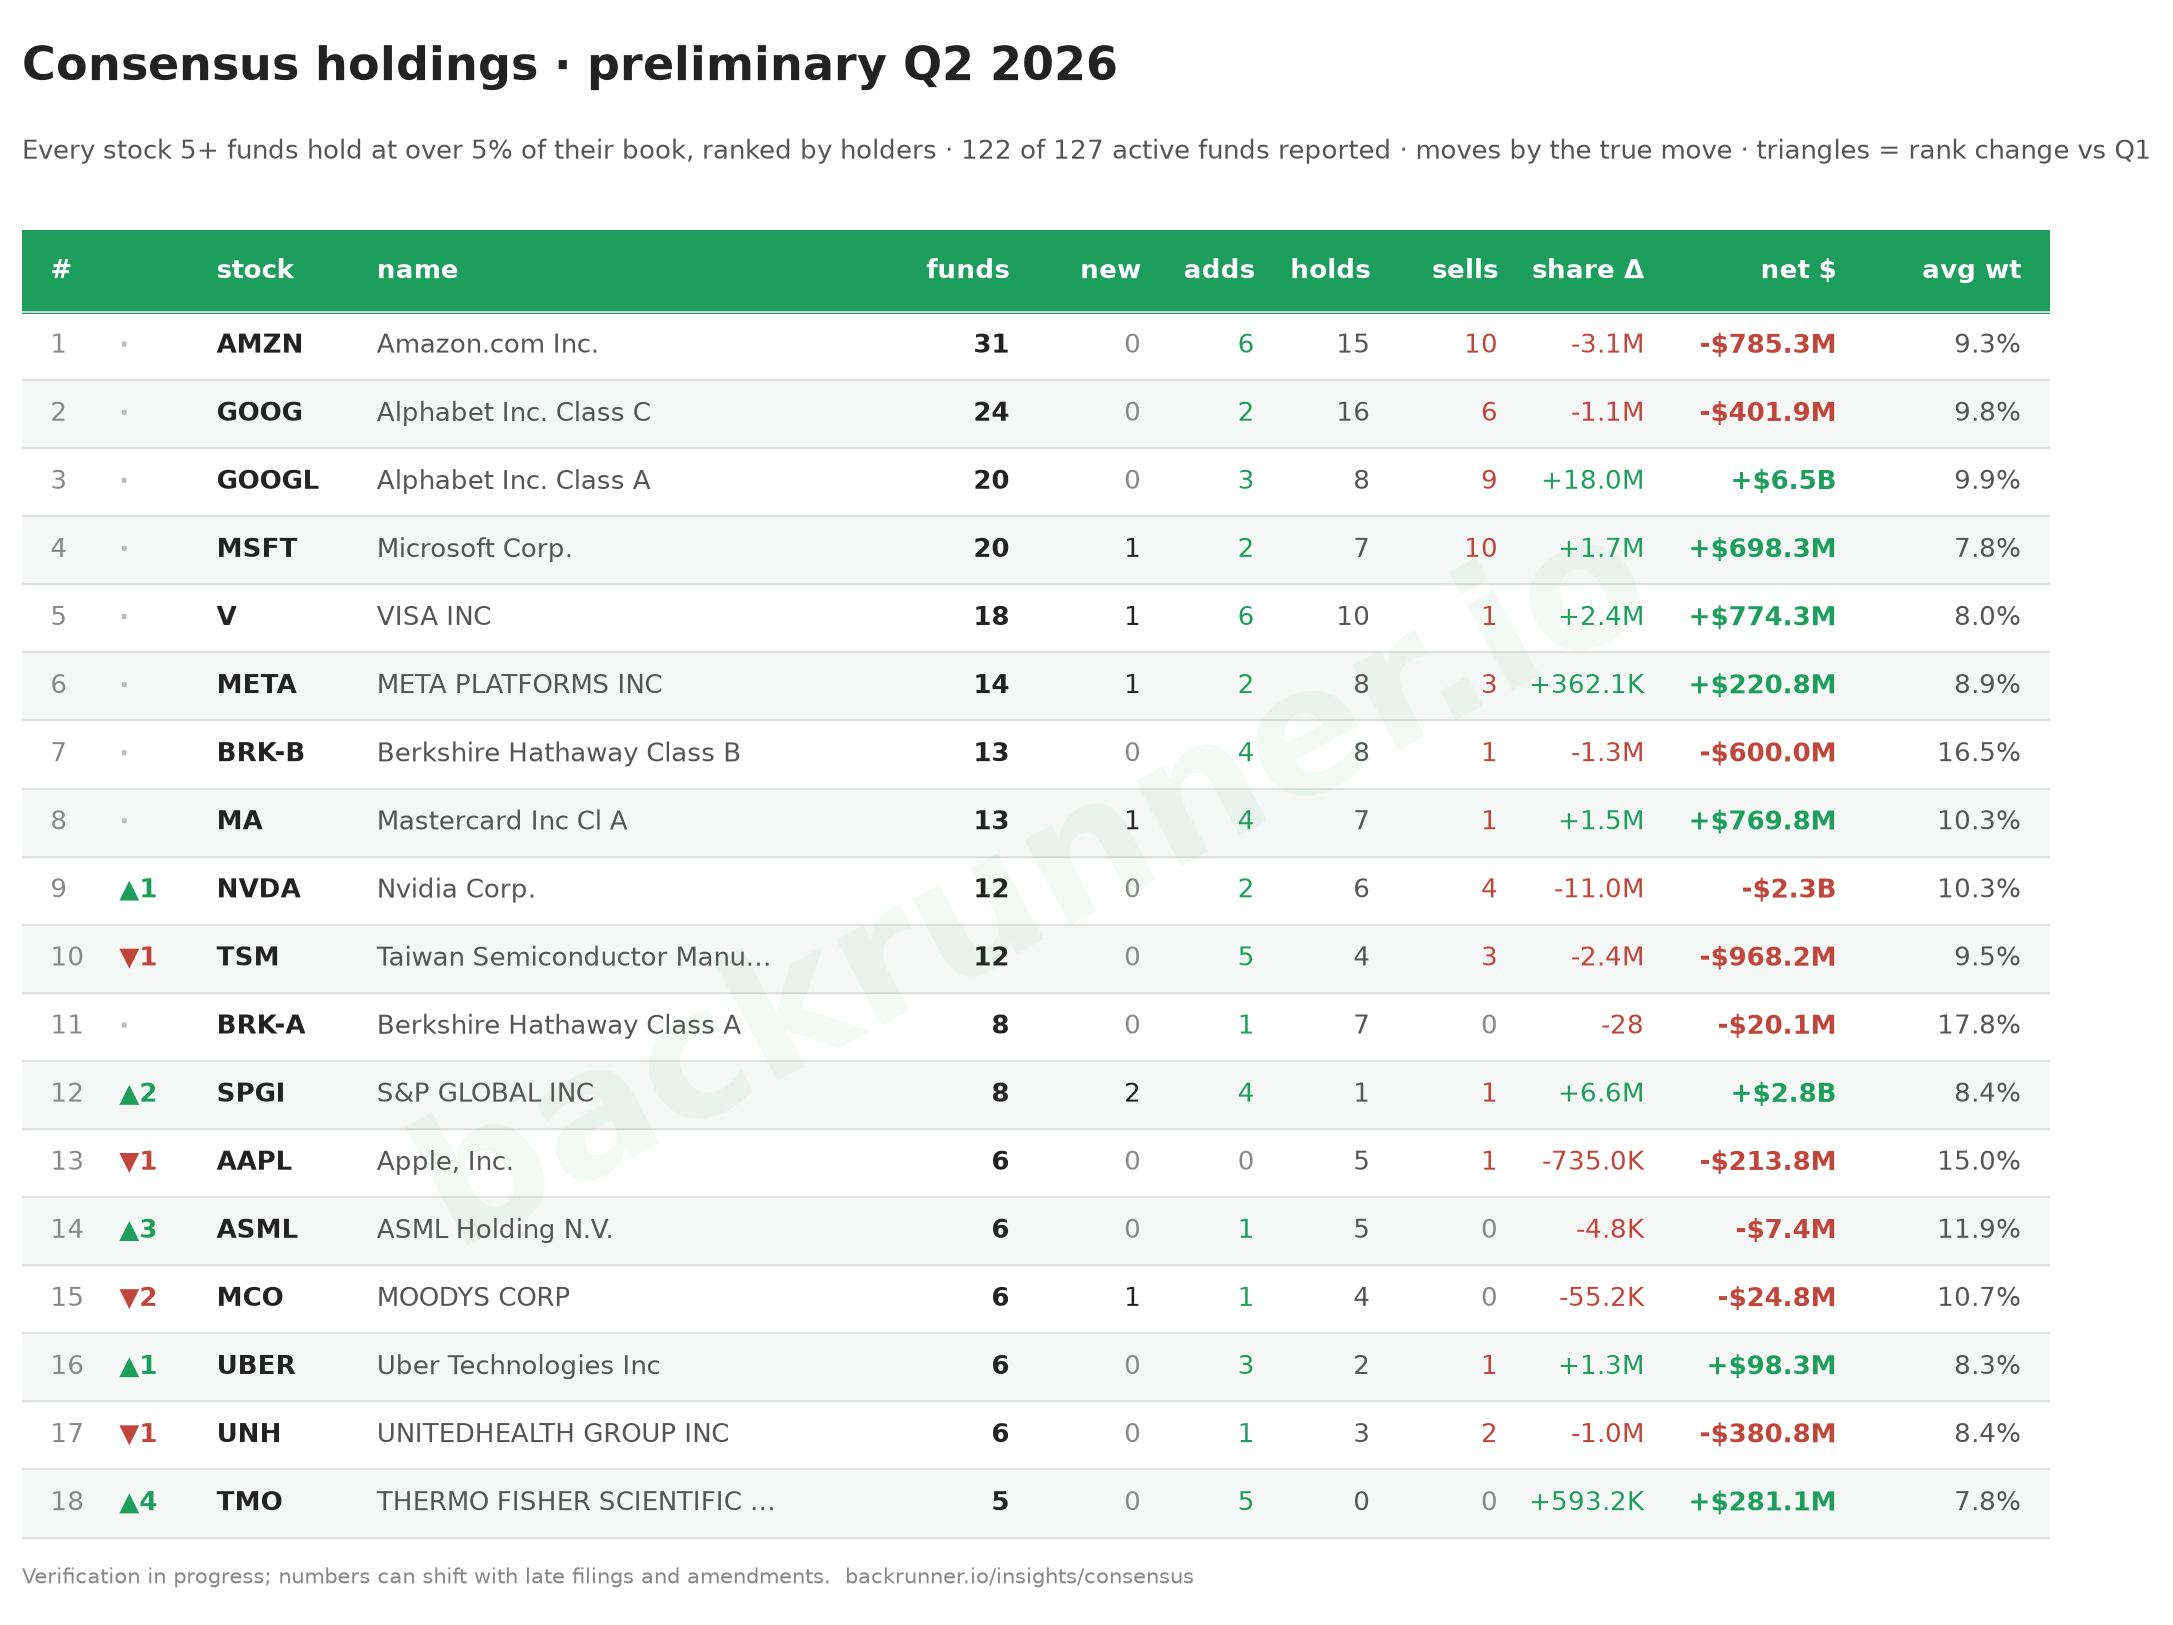Select the Microsoft Corp. name cell
This screenshot has width=2173, height=1625.
pyautogui.click(x=474, y=548)
